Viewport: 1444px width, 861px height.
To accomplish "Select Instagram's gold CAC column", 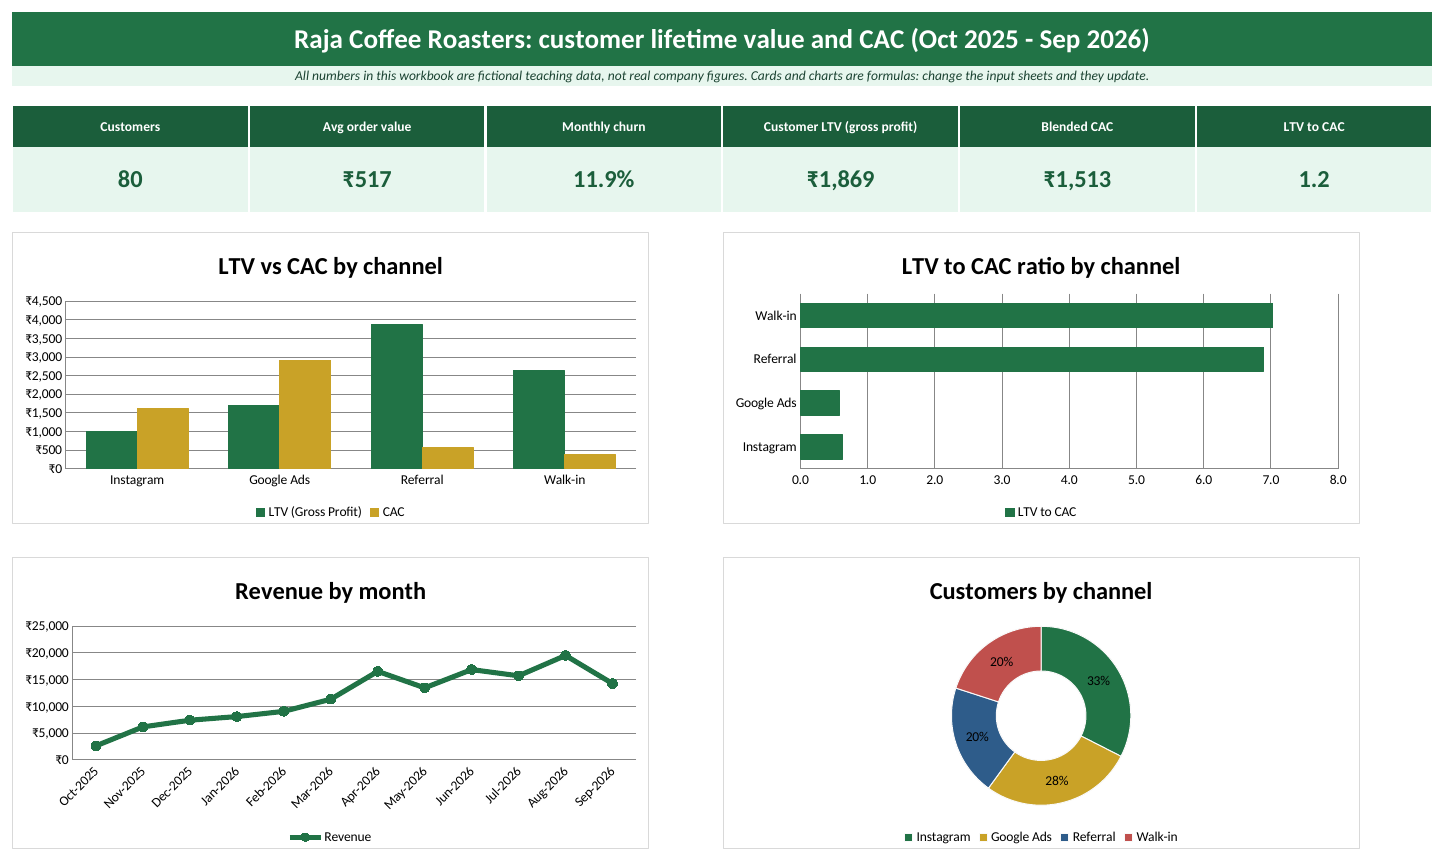I will point(163,438).
